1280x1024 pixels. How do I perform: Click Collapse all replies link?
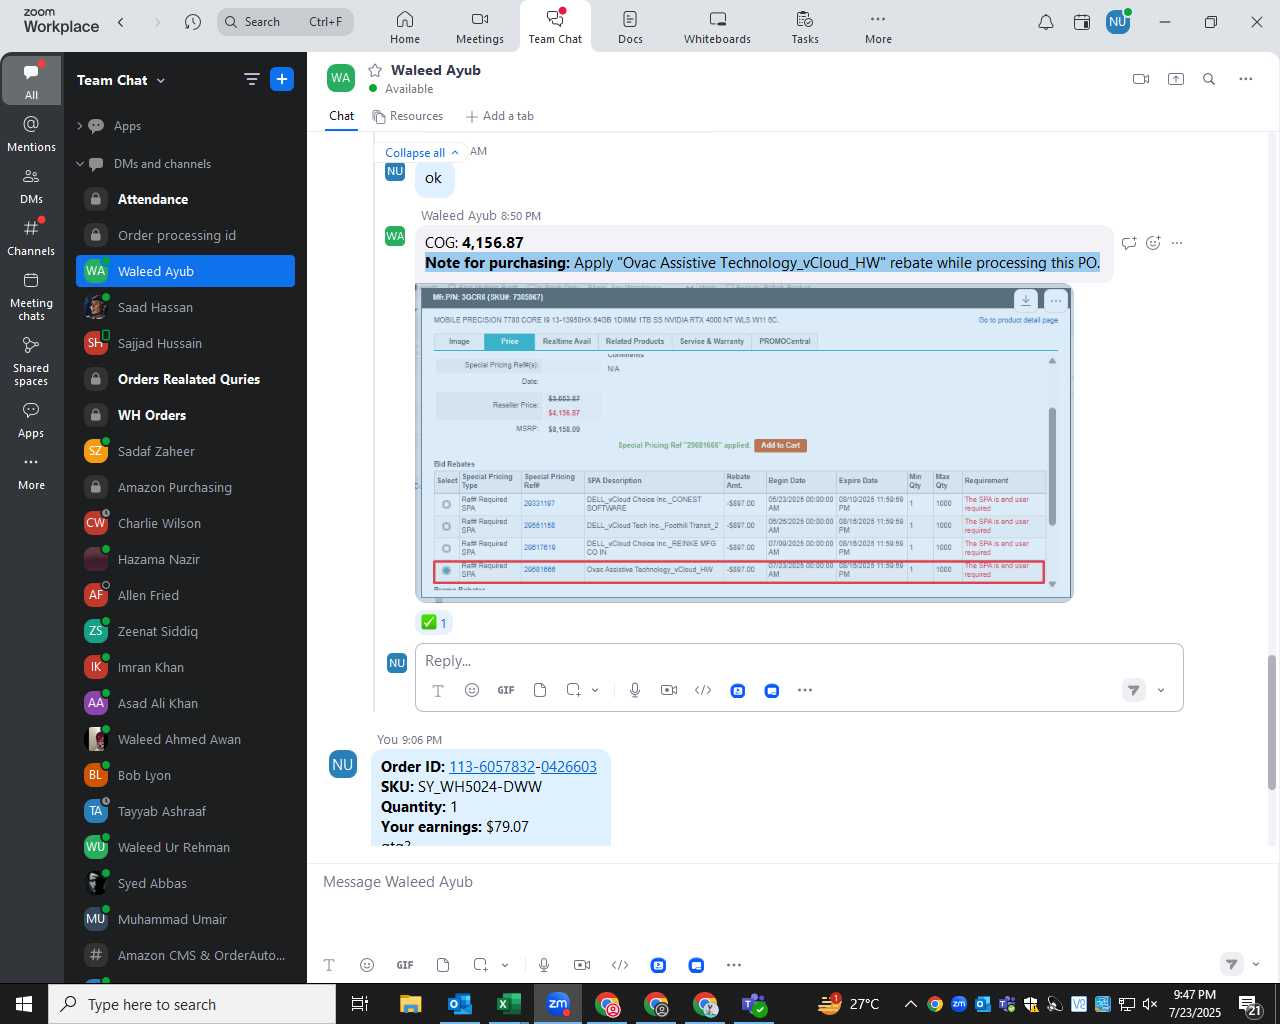point(422,153)
